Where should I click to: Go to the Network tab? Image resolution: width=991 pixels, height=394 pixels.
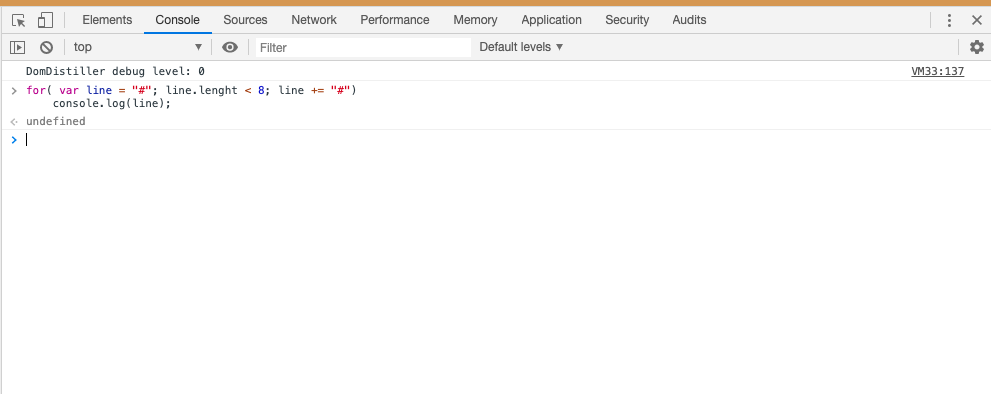314,20
